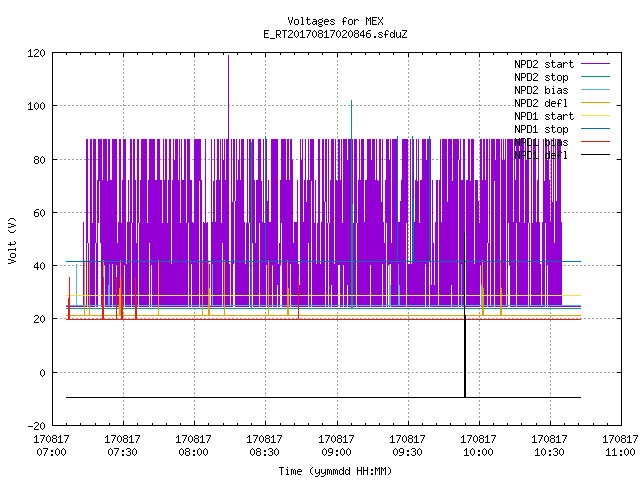Image resolution: width=640 pixels, height=480 pixels.
Task: Click the 'NPD1 stop' legend label
Action: (541, 129)
